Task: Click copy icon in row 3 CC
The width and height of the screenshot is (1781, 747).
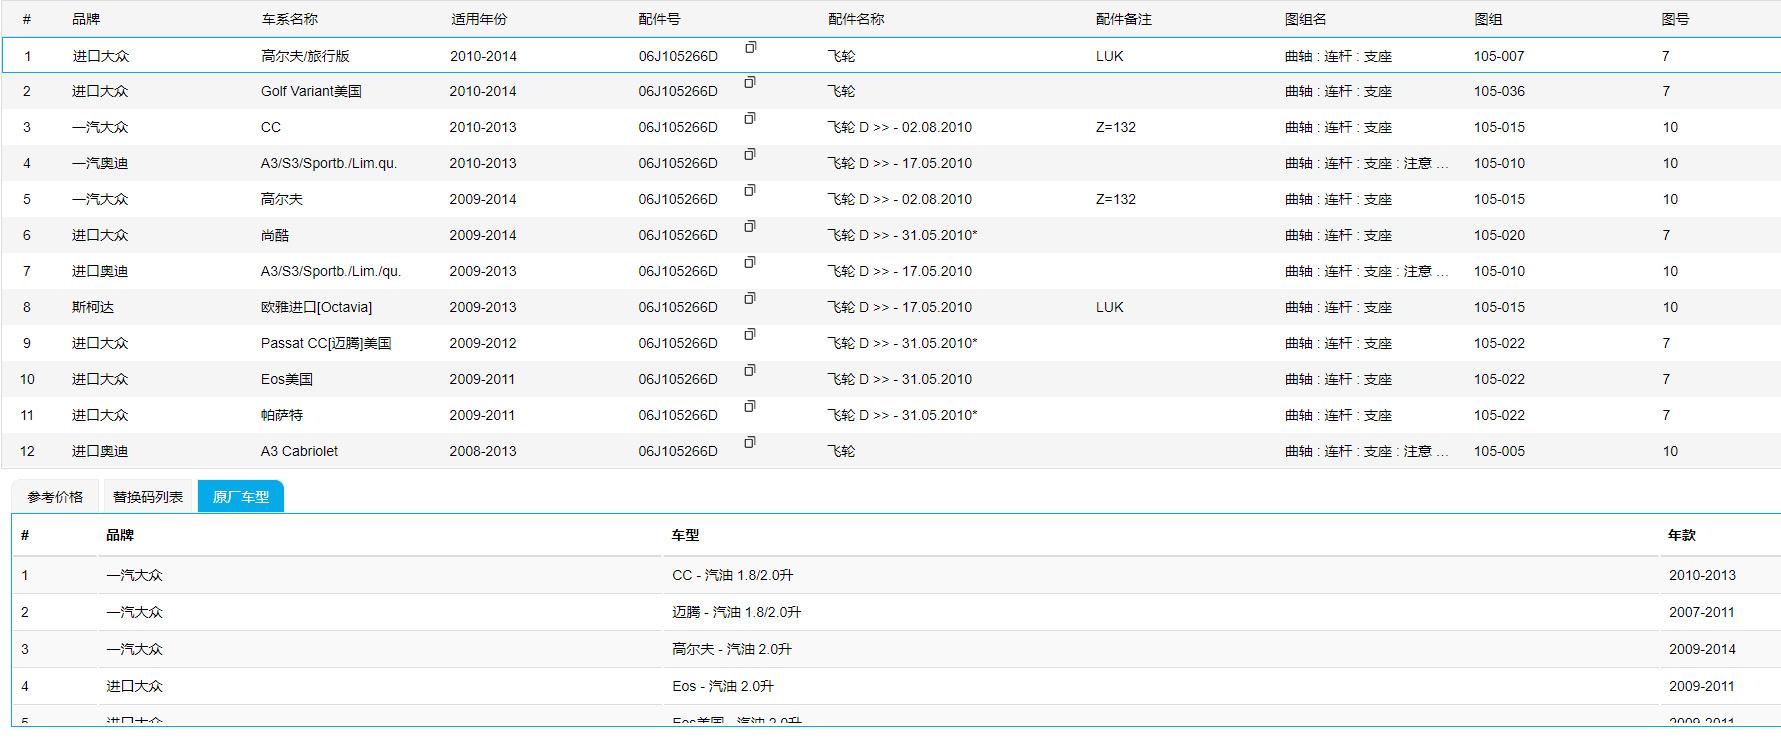Action: click(x=750, y=119)
